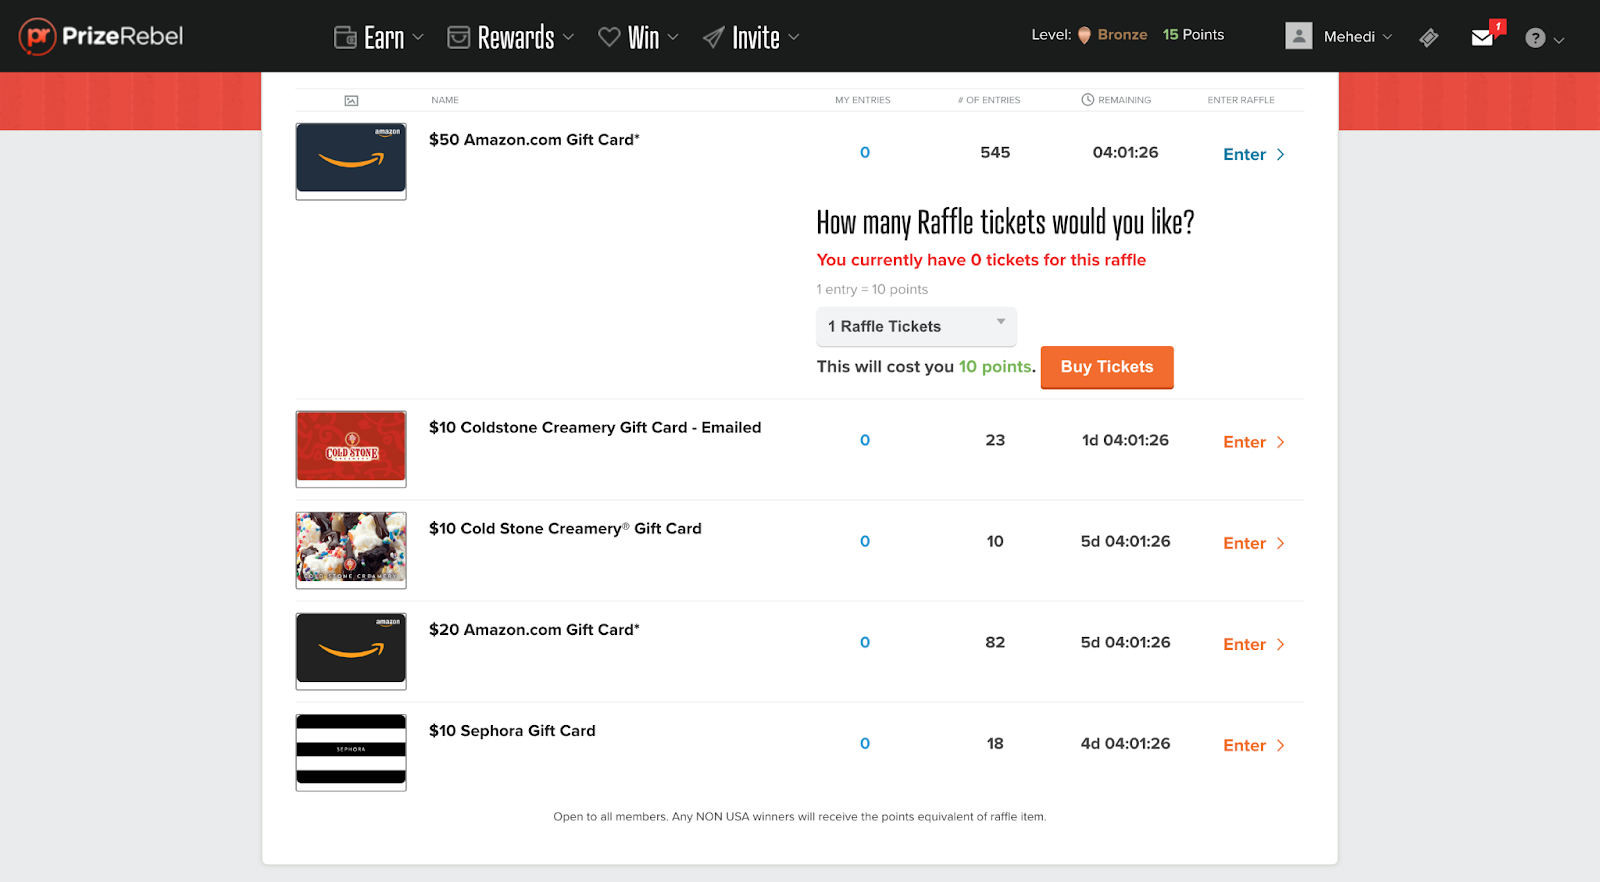Click the 1d 04:01:26 remaining time
The image size is (1600, 882).
(1125, 440)
